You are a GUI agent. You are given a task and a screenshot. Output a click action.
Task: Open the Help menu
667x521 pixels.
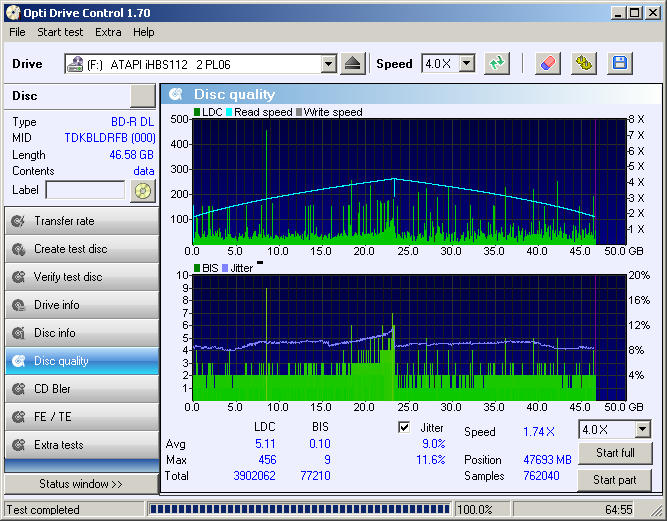tap(143, 32)
